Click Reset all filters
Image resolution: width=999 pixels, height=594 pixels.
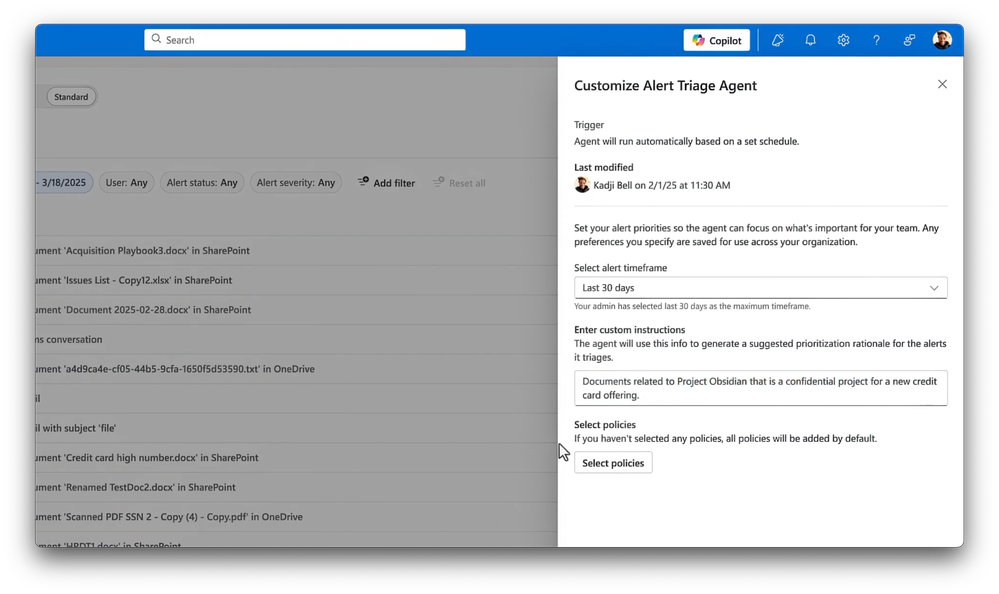(x=459, y=183)
